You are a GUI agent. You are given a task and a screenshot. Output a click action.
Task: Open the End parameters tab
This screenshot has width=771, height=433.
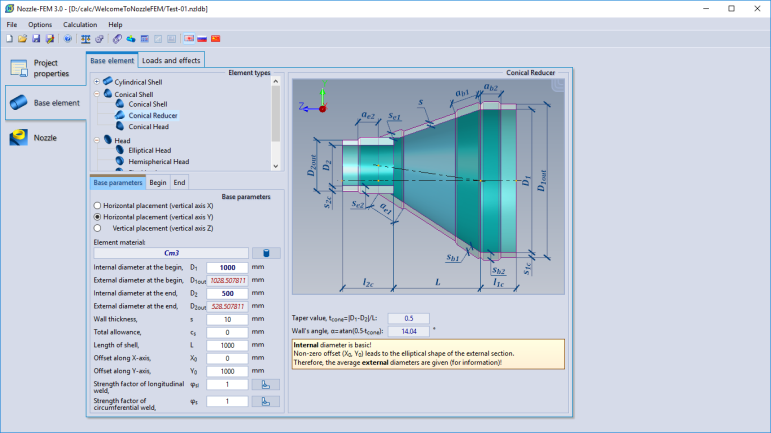[x=179, y=182]
